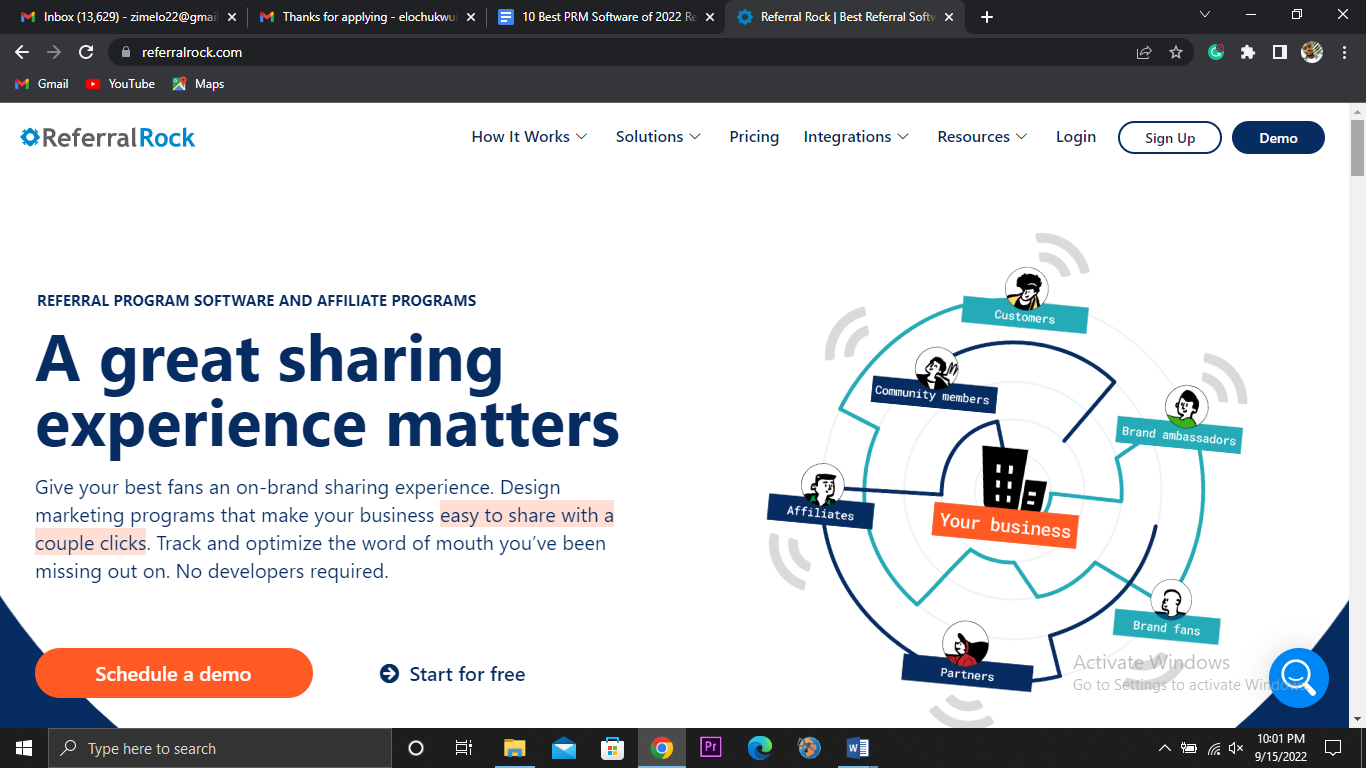Show Chrome's side panel
The width and height of the screenshot is (1366, 768).
1279,52
